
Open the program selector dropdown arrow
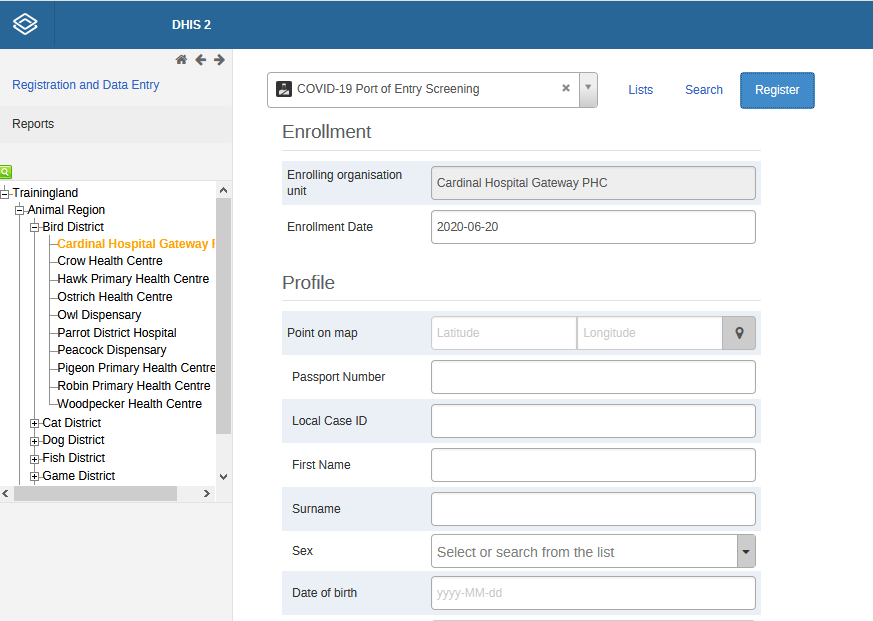click(588, 89)
